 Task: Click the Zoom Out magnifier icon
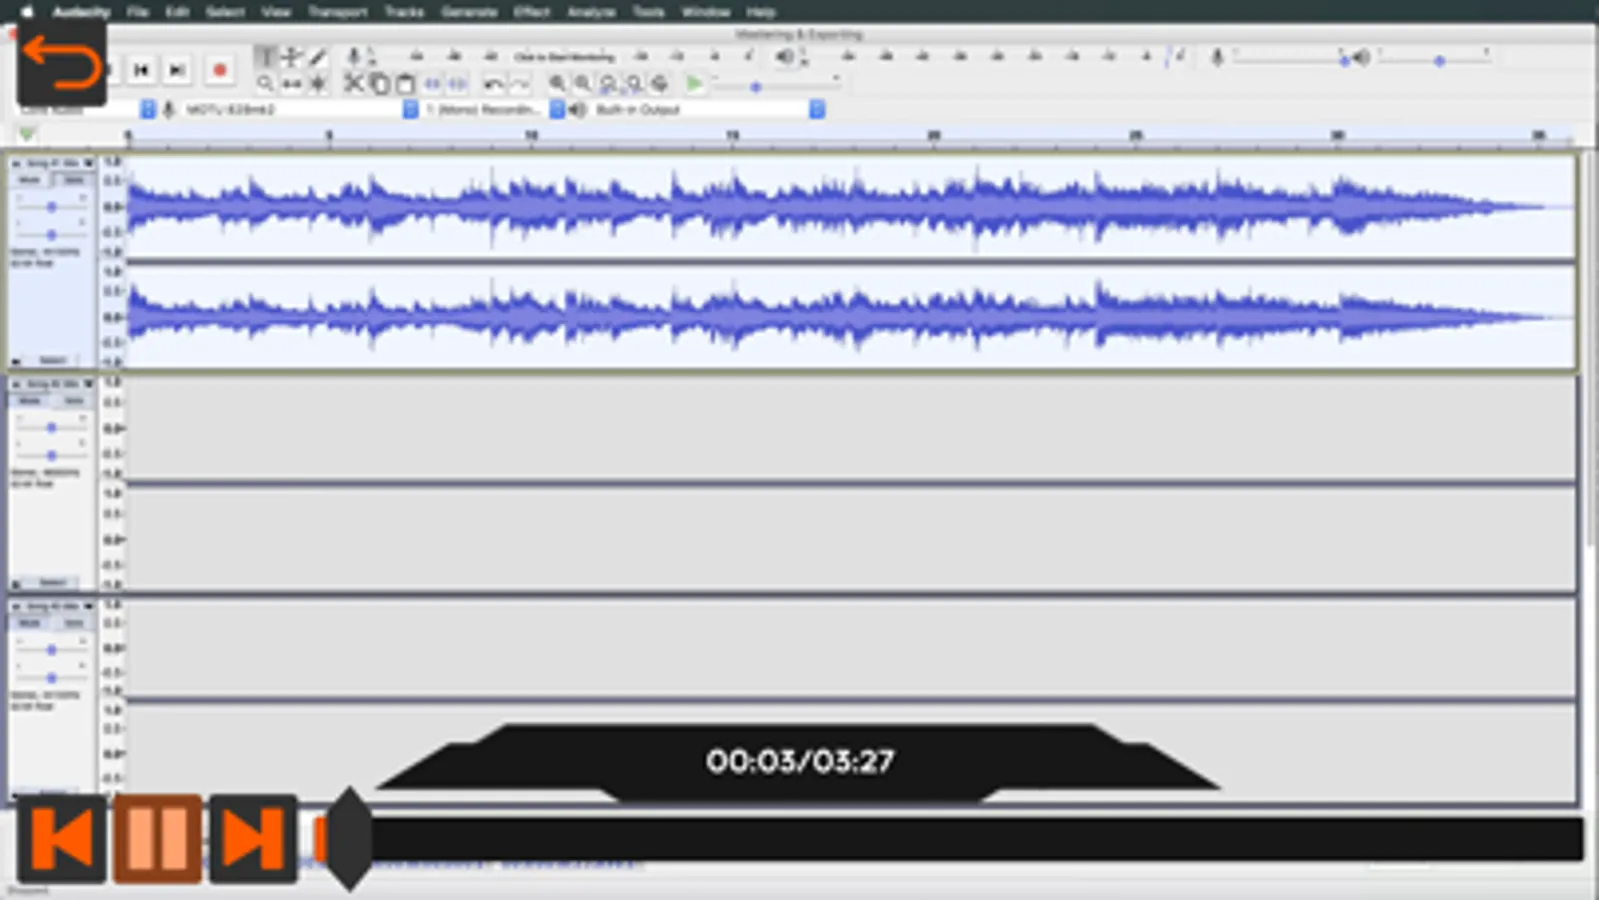click(x=583, y=83)
